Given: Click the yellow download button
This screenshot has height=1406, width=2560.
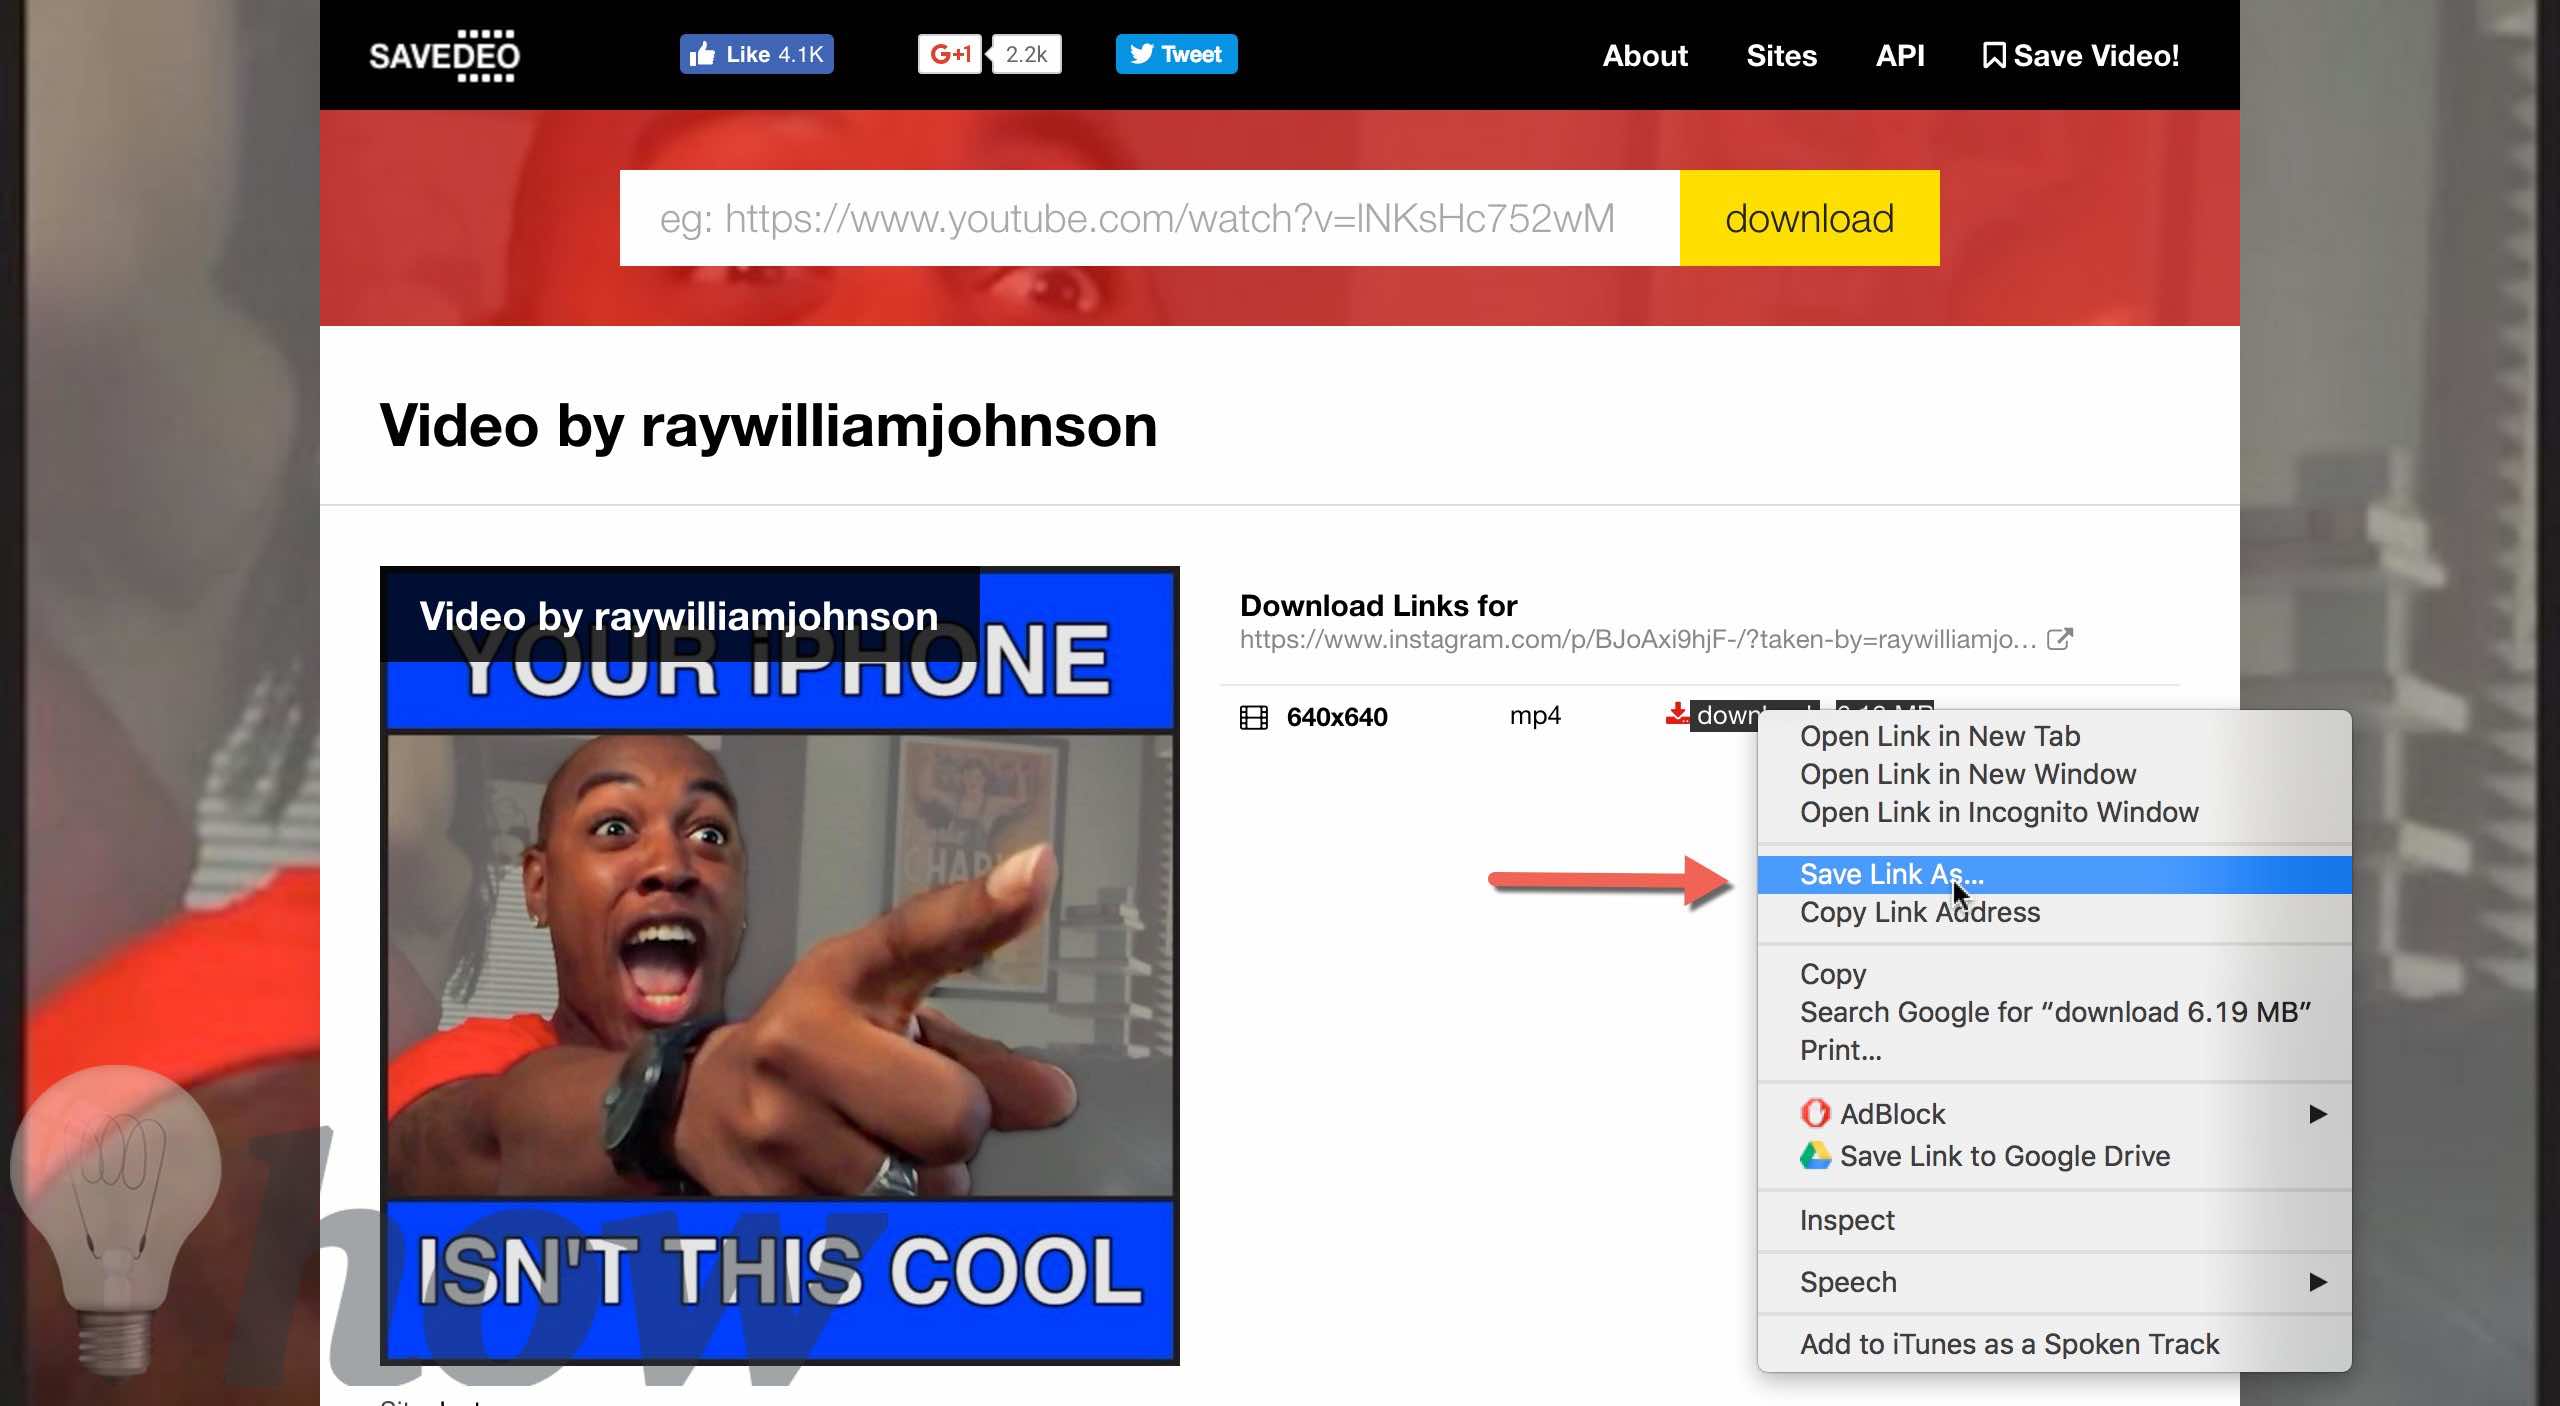Looking at the screenshot, I should pos(1809,218).
